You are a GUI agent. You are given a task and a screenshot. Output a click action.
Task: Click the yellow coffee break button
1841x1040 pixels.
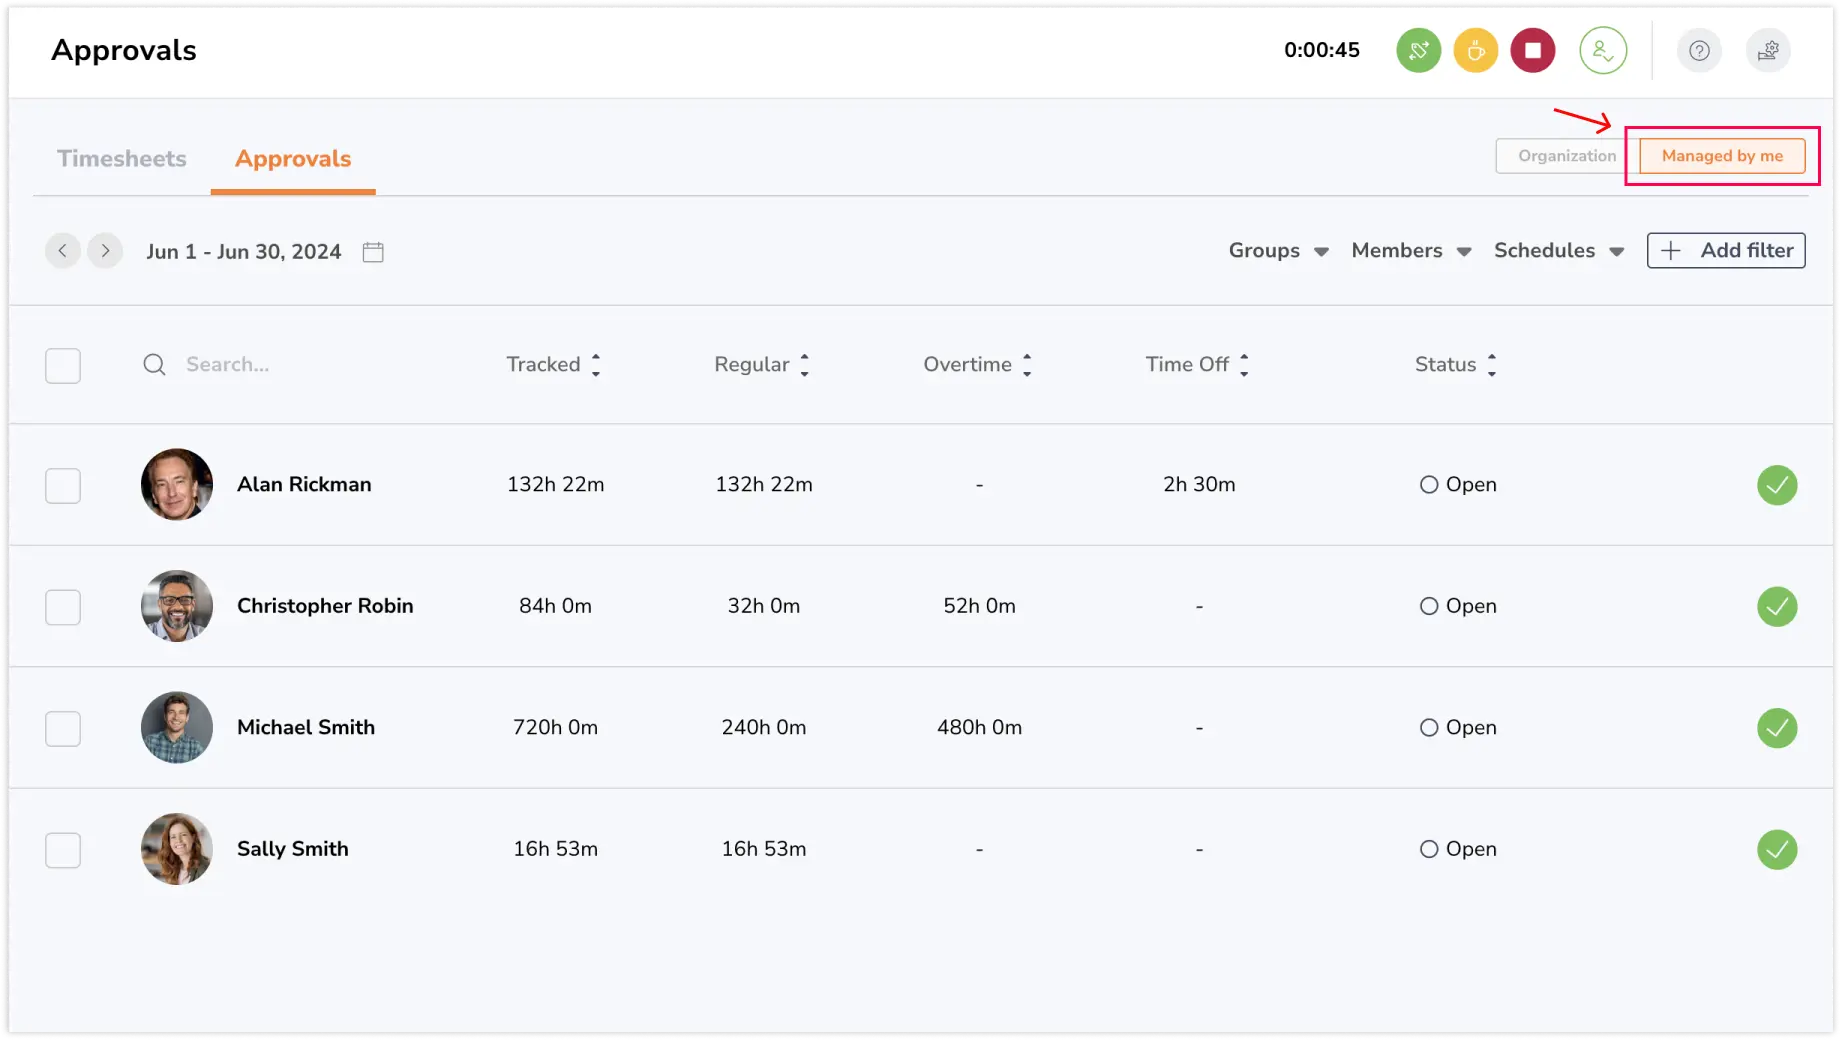click(1475, 50)
